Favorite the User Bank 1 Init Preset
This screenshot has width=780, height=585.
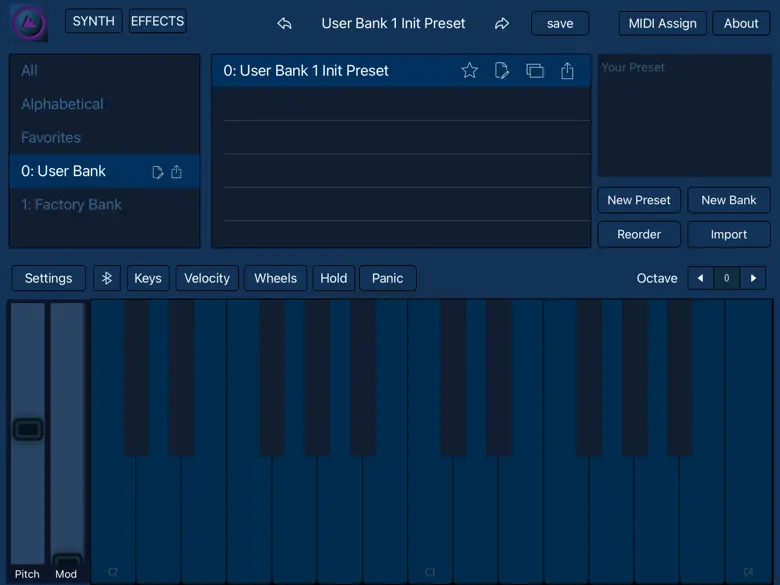coord(469,71)
